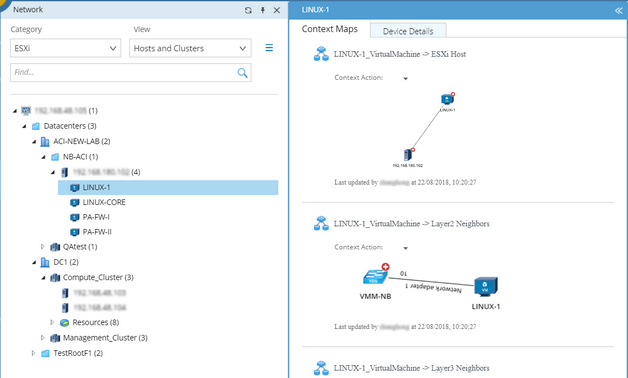Select PA-FW-II virtual machine in tree
The image size is (628, 378).
(x=97, y=232)
